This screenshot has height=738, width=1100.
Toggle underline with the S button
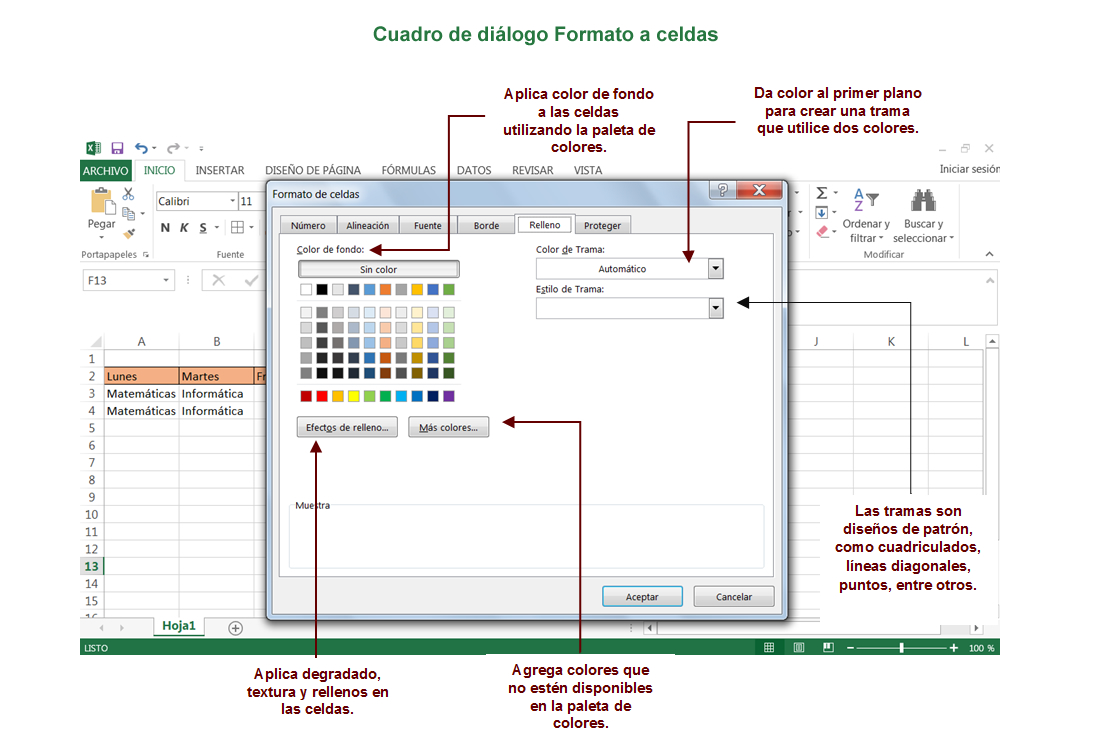pyautogui.click(x=203, y=227)
